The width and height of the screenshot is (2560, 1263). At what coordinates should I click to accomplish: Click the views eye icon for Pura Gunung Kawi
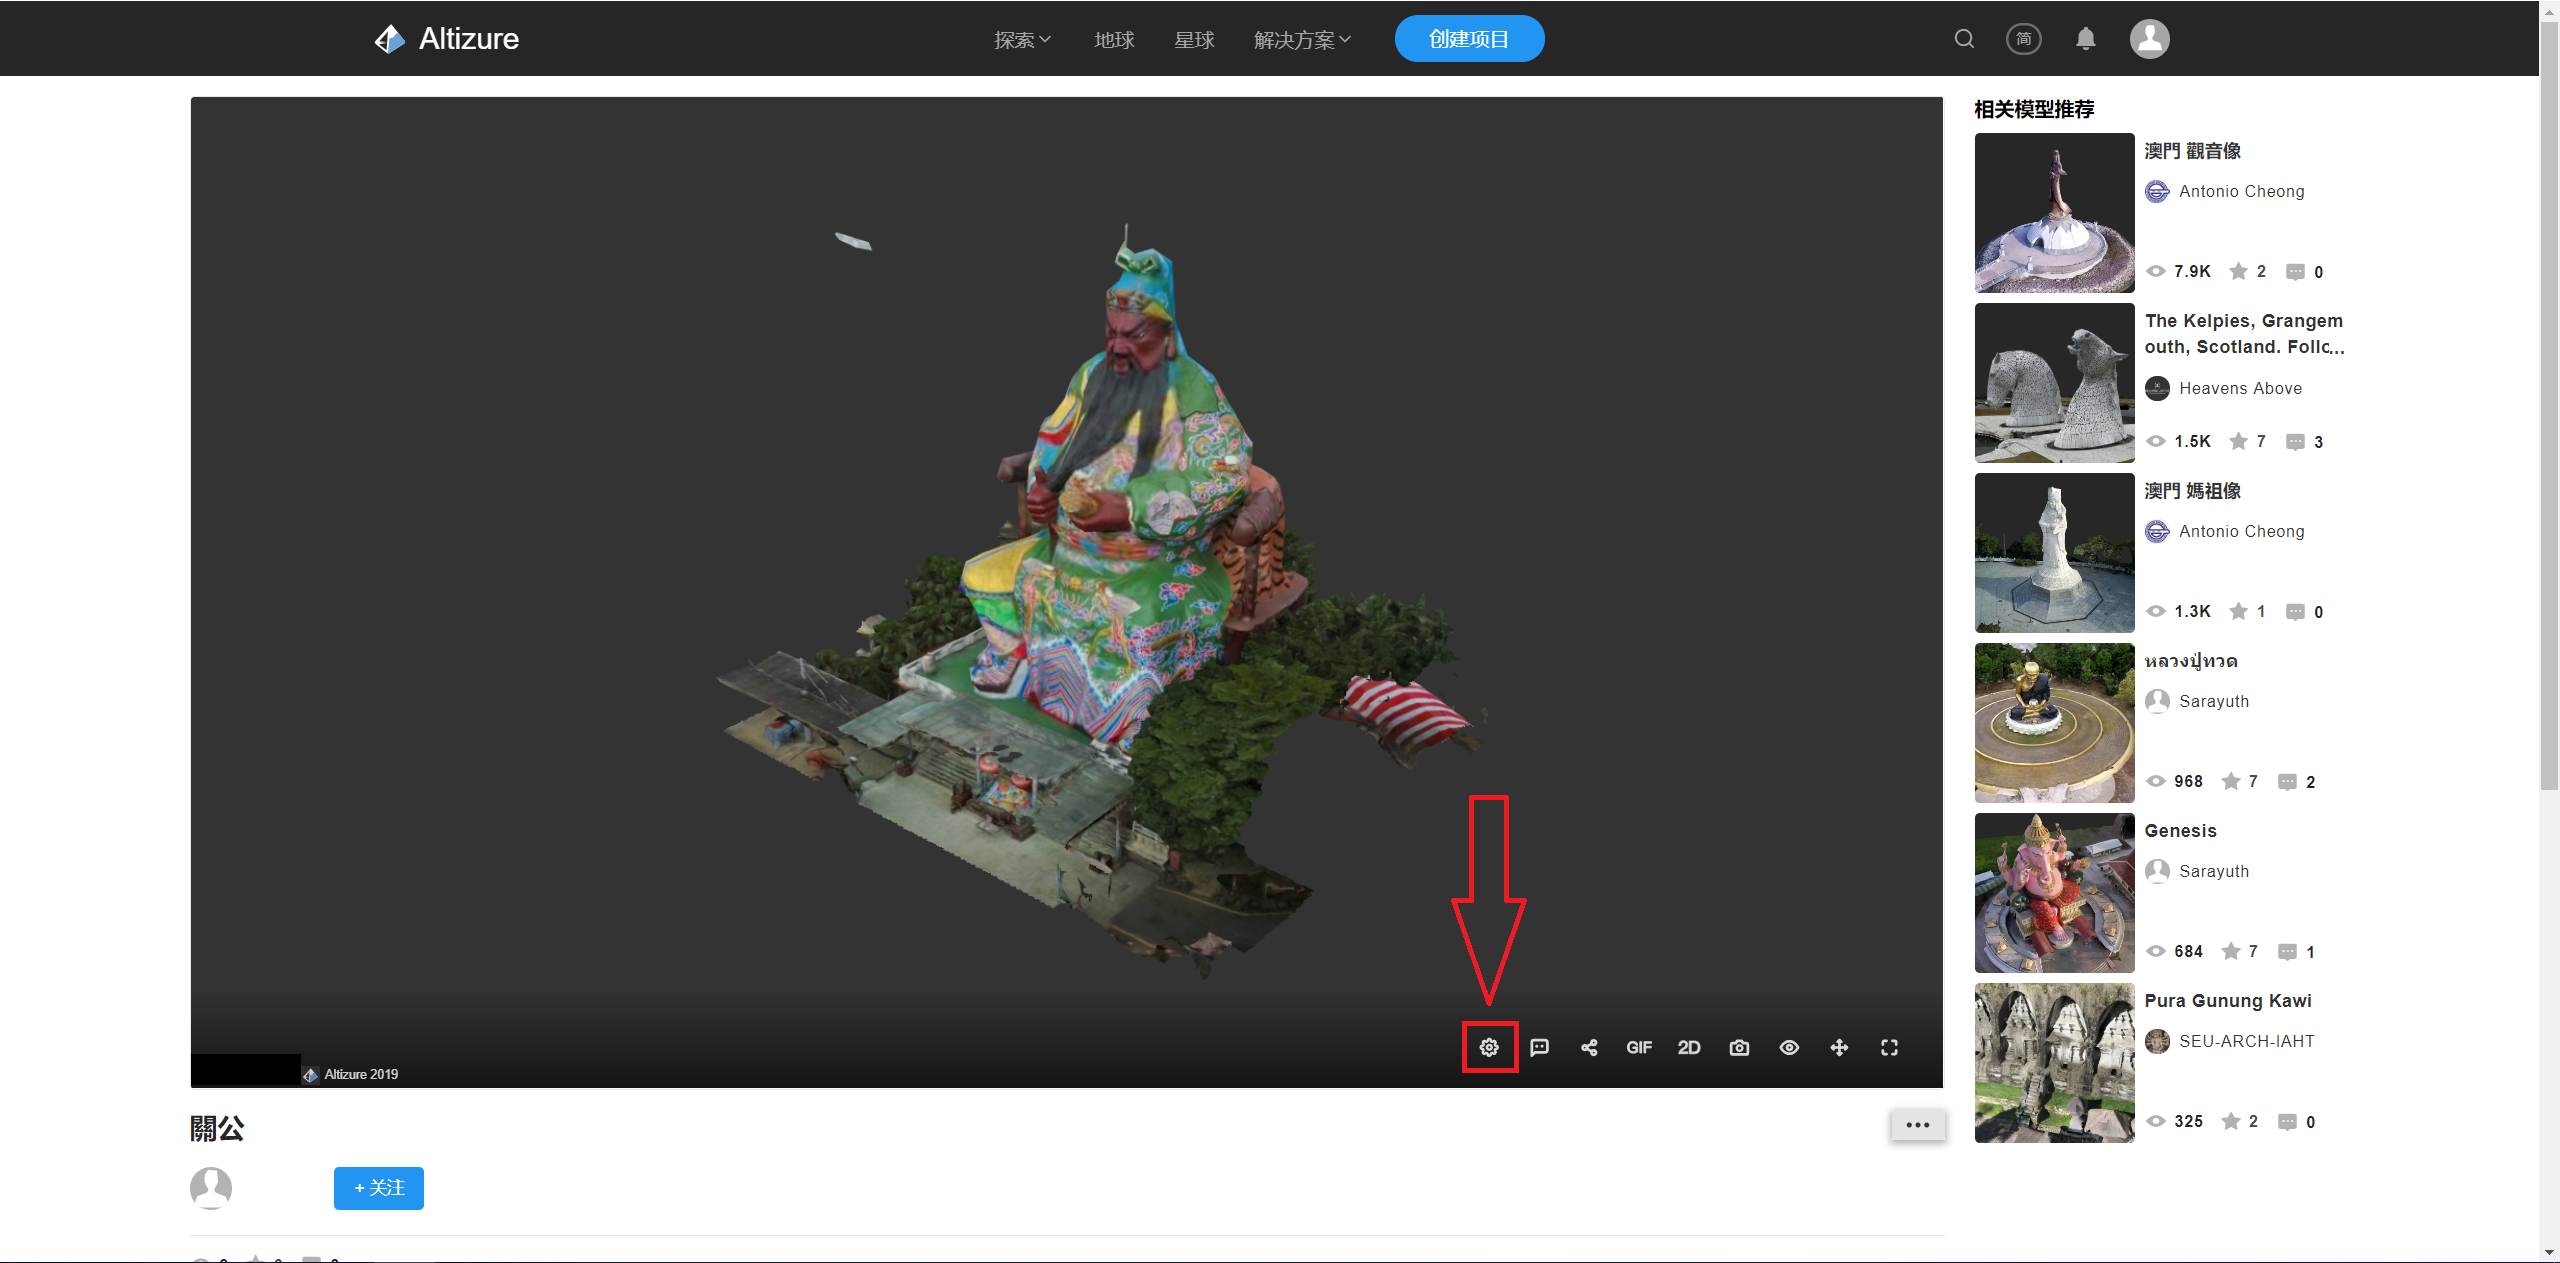coord(2157,1121)
